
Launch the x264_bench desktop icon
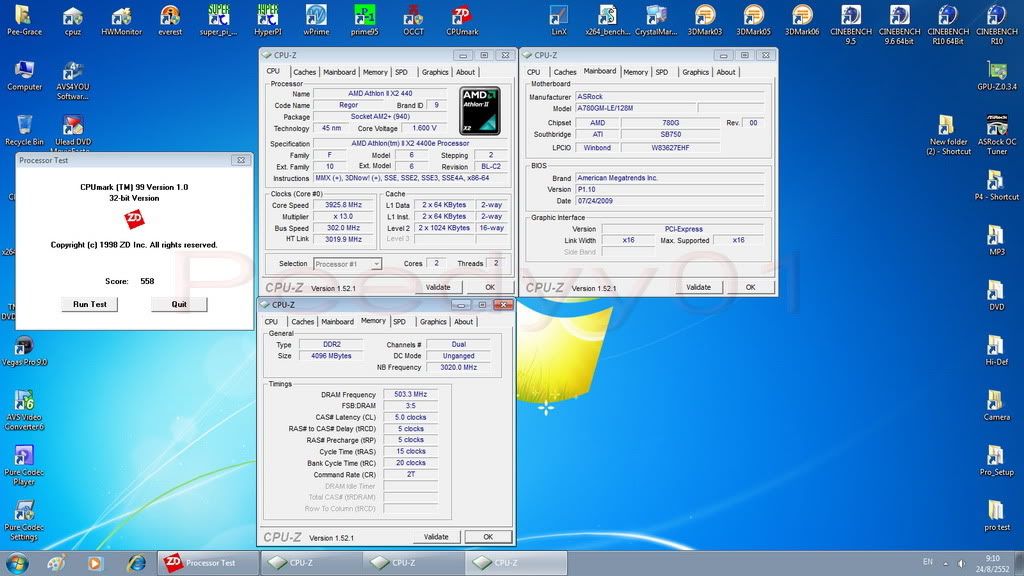point(607,20)
